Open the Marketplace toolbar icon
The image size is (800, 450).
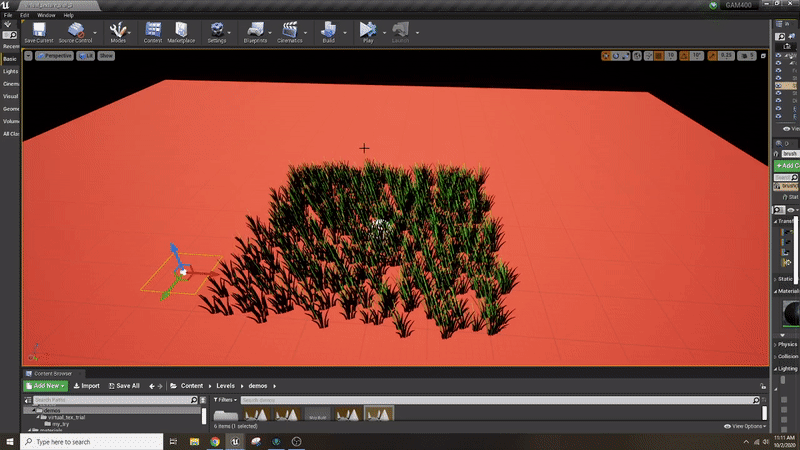coord(181,31)
